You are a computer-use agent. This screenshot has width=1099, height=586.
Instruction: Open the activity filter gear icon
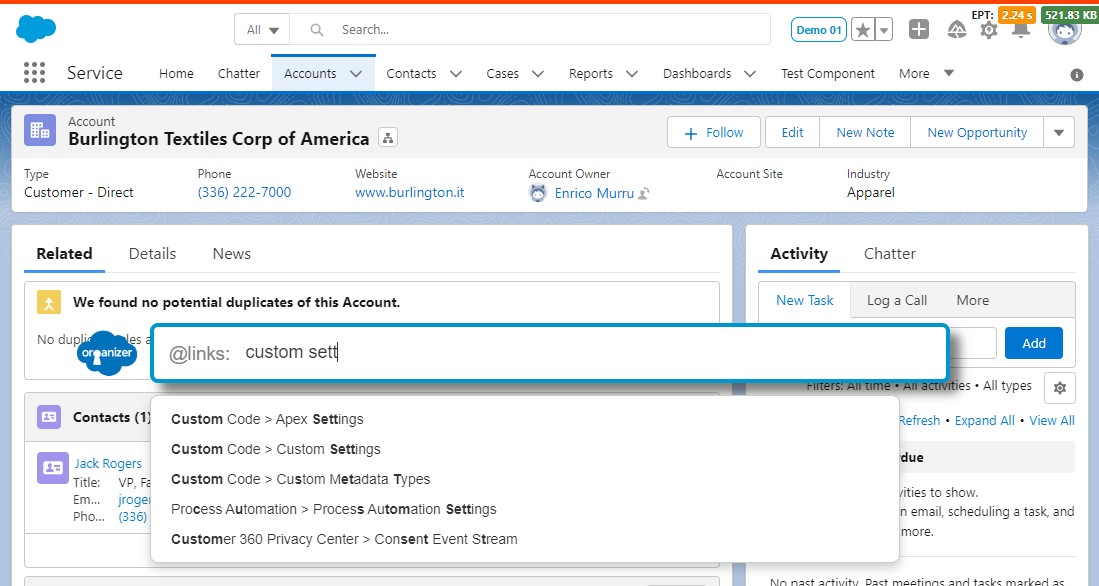(1060, 388)
